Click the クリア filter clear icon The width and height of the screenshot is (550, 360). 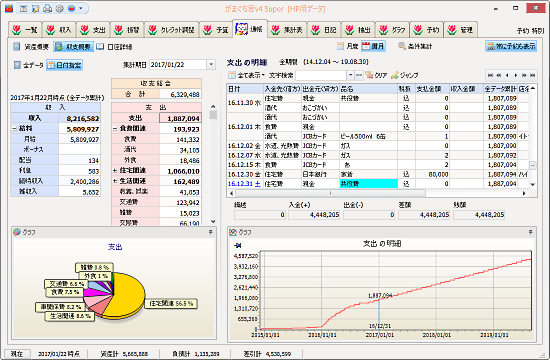pyautogui.click(x=369, y=75)
